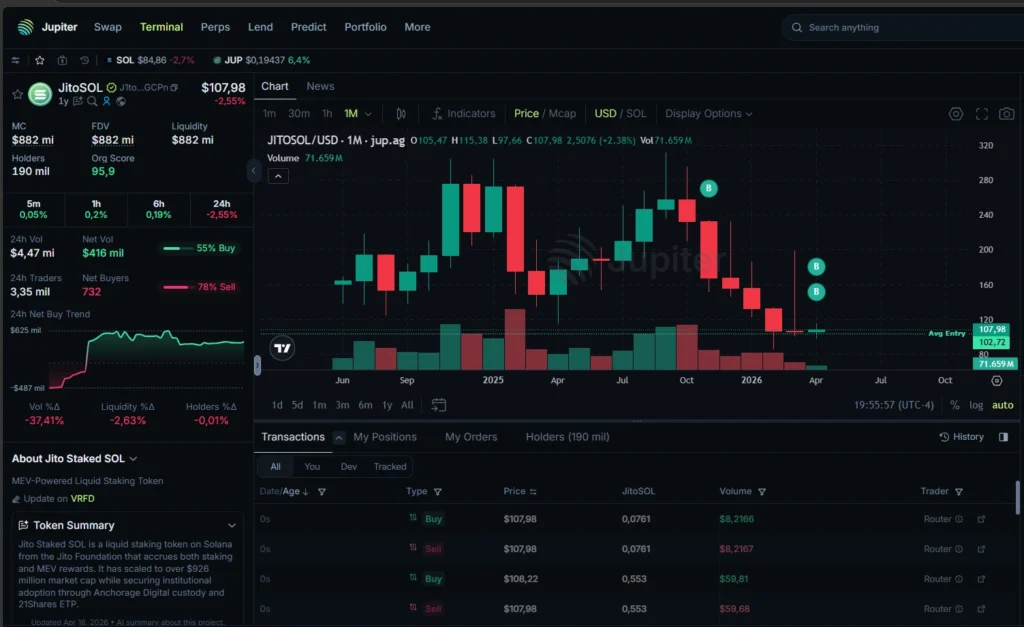This screenshot has width=1024, height=627.
Task: Copy the JitoSOL contract address
Action: (175, 88)
